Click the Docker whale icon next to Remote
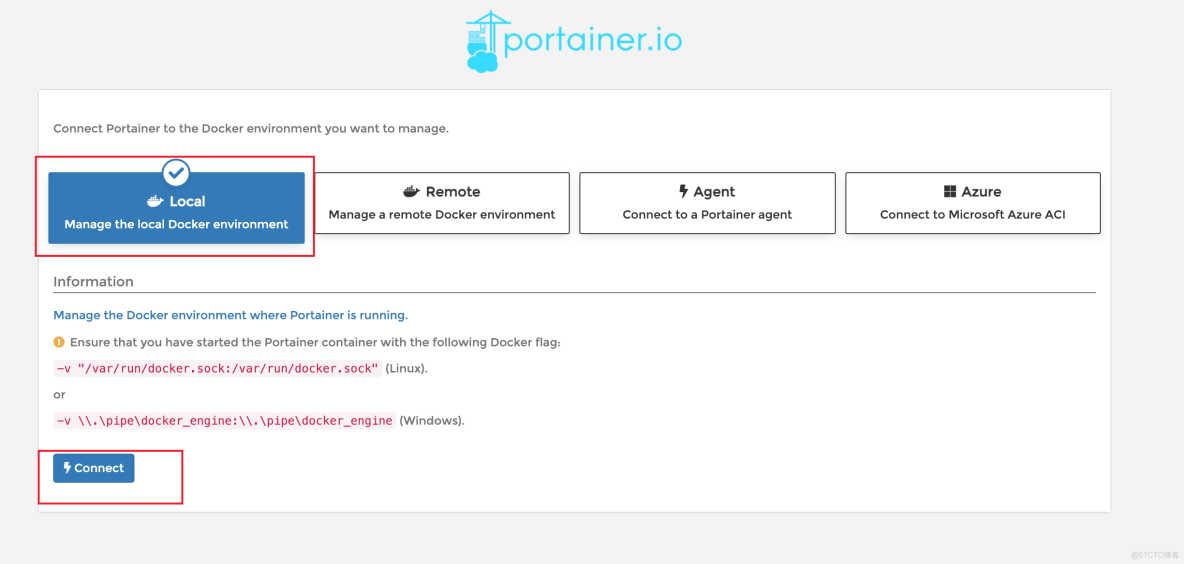The width and height of the screenshot is (1184, 564). click(x=412, y=192)
